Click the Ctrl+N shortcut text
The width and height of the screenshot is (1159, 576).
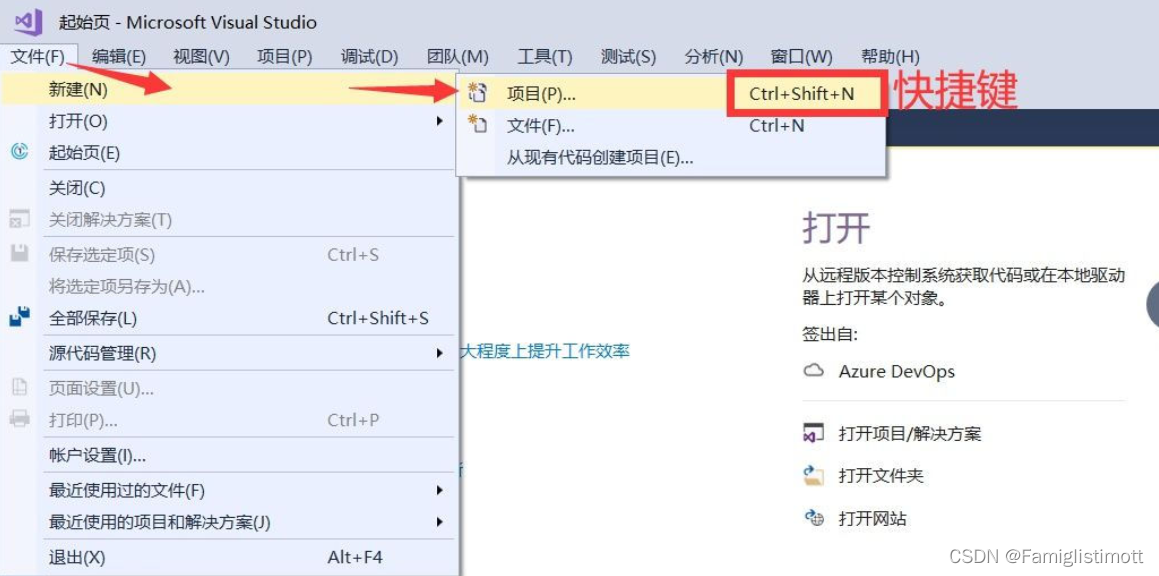tap(776, 126)
